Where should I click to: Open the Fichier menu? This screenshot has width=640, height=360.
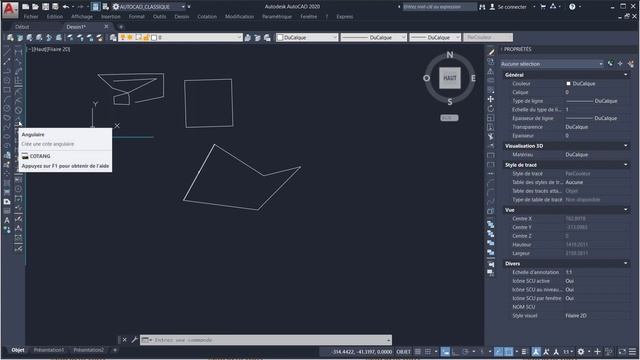31,17
